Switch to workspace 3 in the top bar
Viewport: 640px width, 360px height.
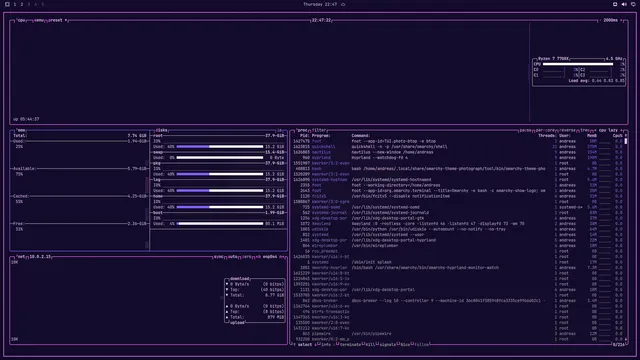click(x=29, y=4)
